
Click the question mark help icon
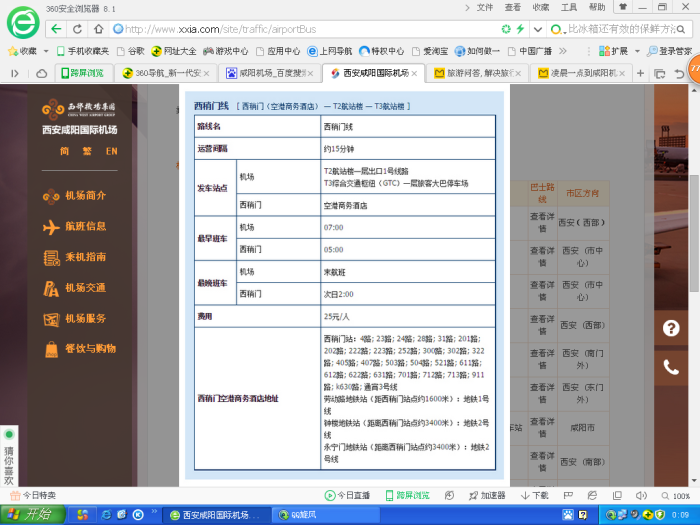point(672,327)
